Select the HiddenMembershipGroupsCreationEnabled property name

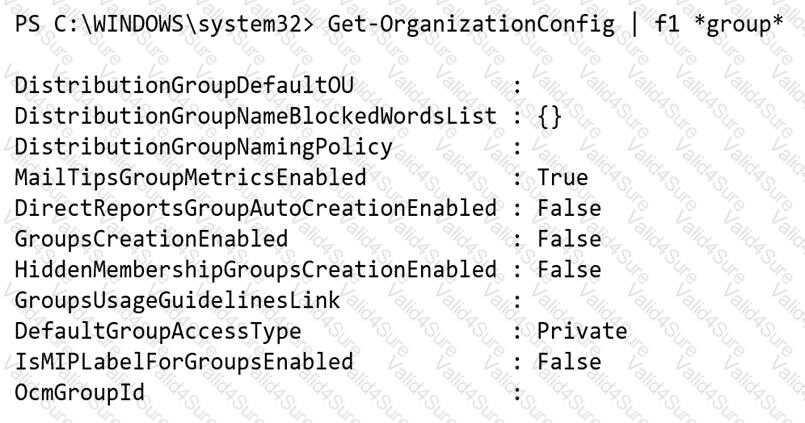coord(255,269)
